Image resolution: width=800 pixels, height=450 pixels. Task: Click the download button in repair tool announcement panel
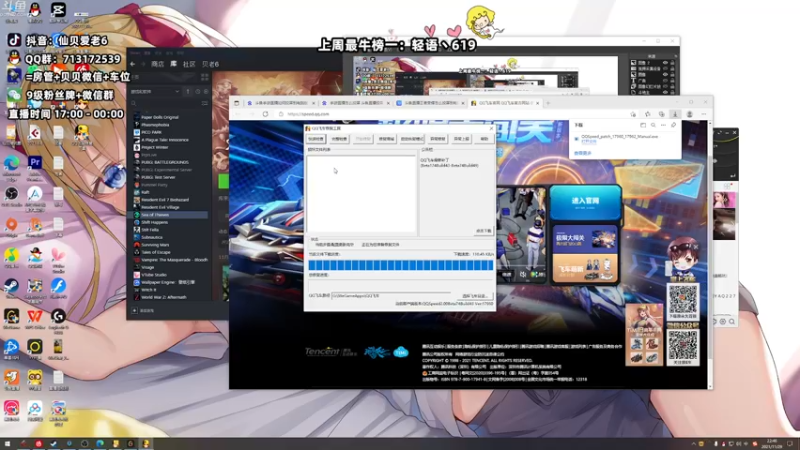[x=483, y=231]
